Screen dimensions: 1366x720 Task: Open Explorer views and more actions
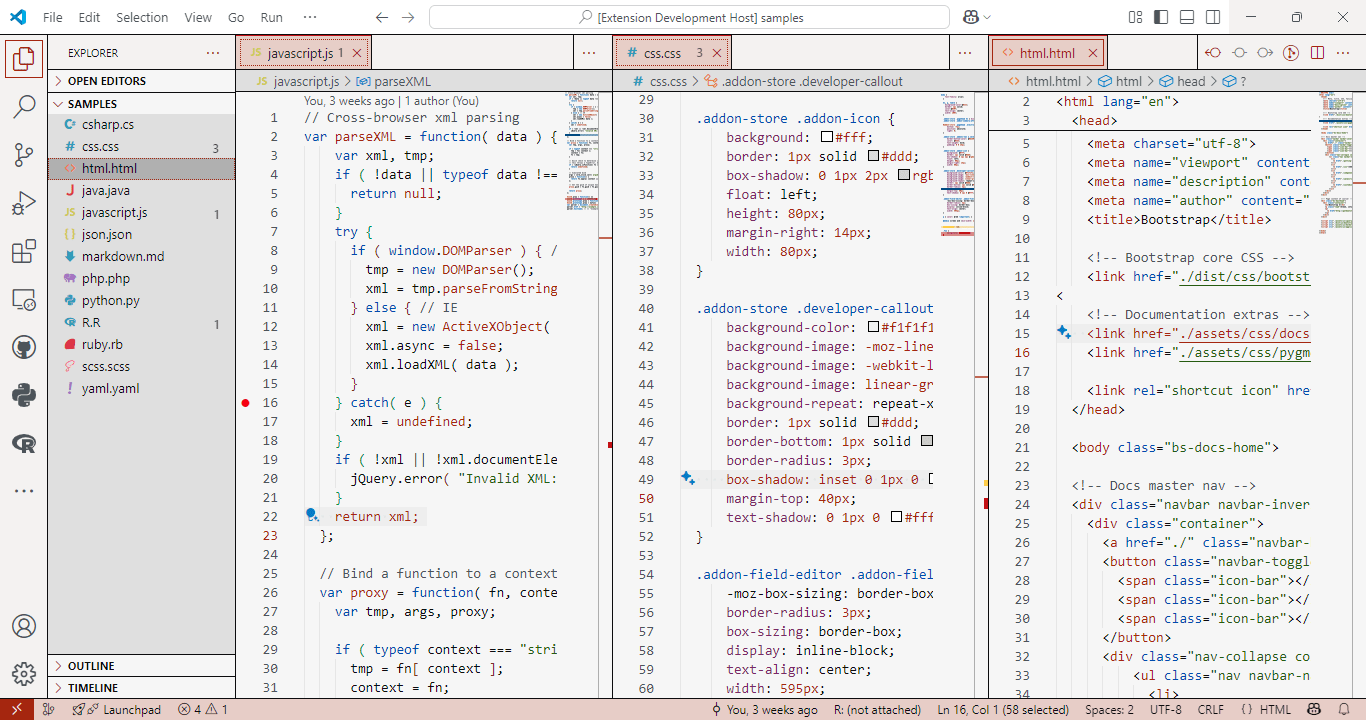click(213, 53)
